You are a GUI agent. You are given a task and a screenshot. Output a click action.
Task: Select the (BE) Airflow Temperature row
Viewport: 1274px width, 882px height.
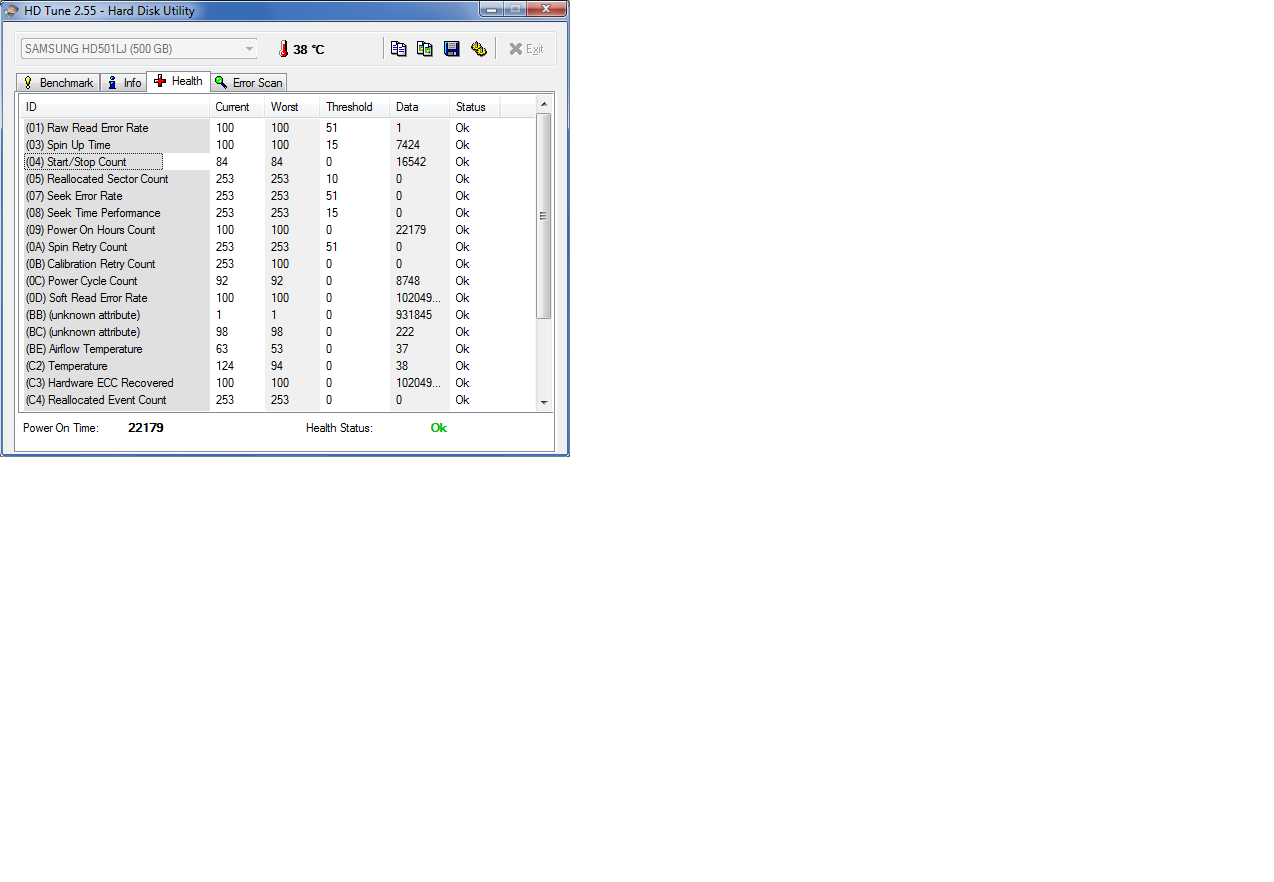[x=279, y=349]
